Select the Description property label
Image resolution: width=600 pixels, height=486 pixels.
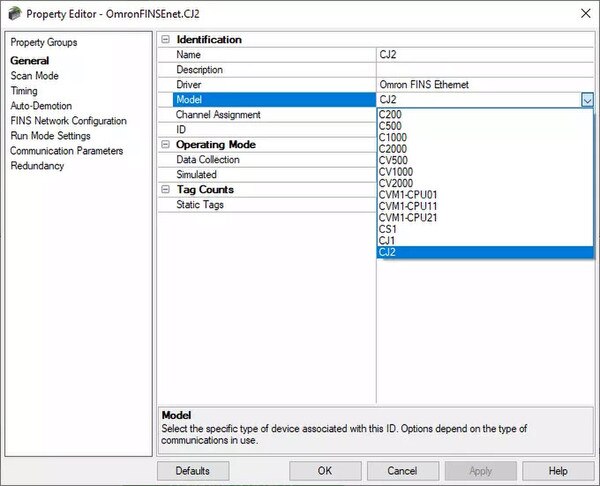199,70
